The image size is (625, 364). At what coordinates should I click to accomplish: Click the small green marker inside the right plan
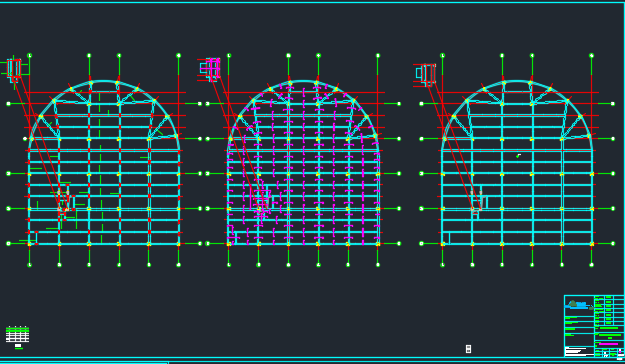click(518, 155)
